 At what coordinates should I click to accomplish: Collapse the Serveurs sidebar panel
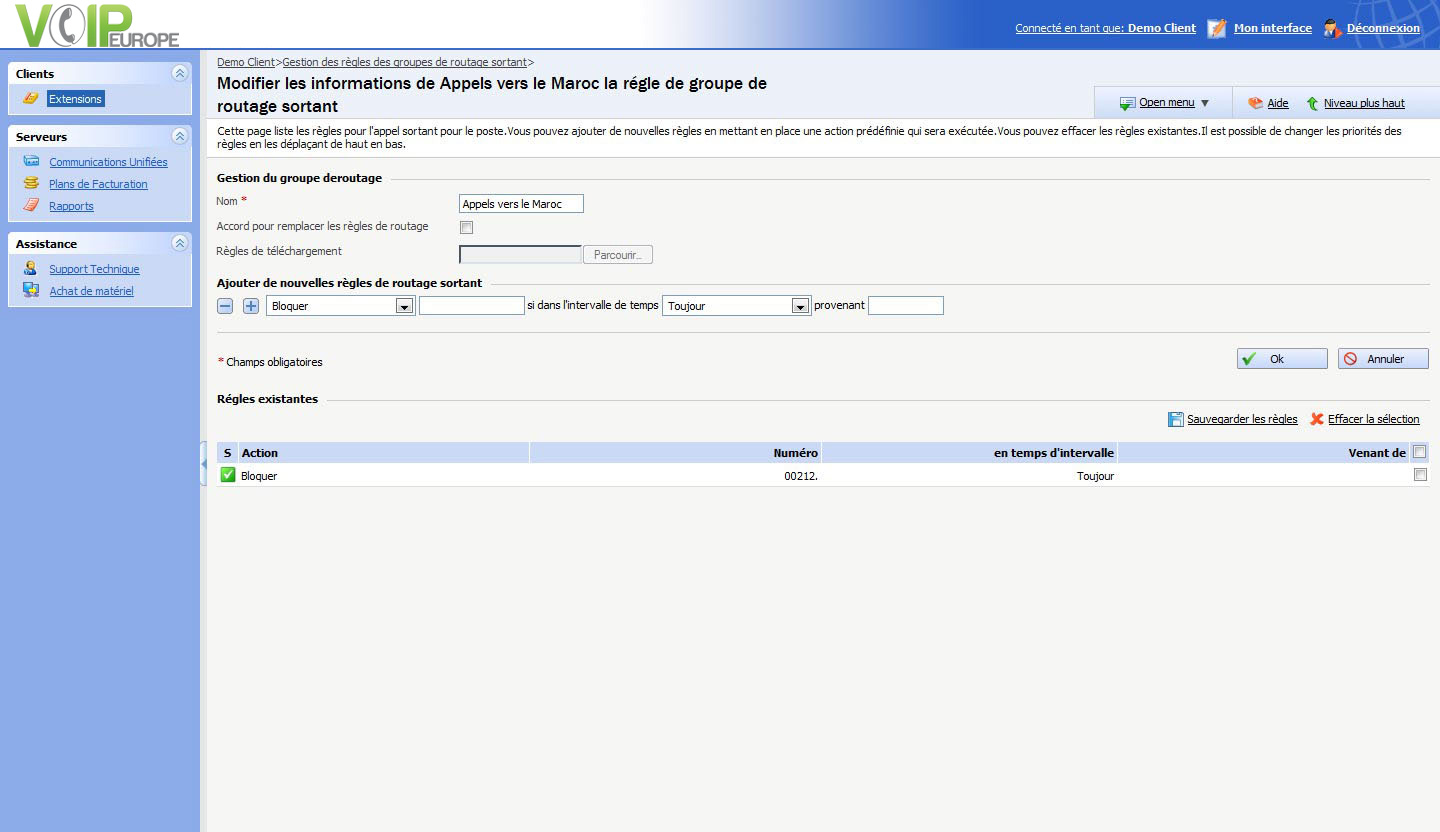pos(180,136)
